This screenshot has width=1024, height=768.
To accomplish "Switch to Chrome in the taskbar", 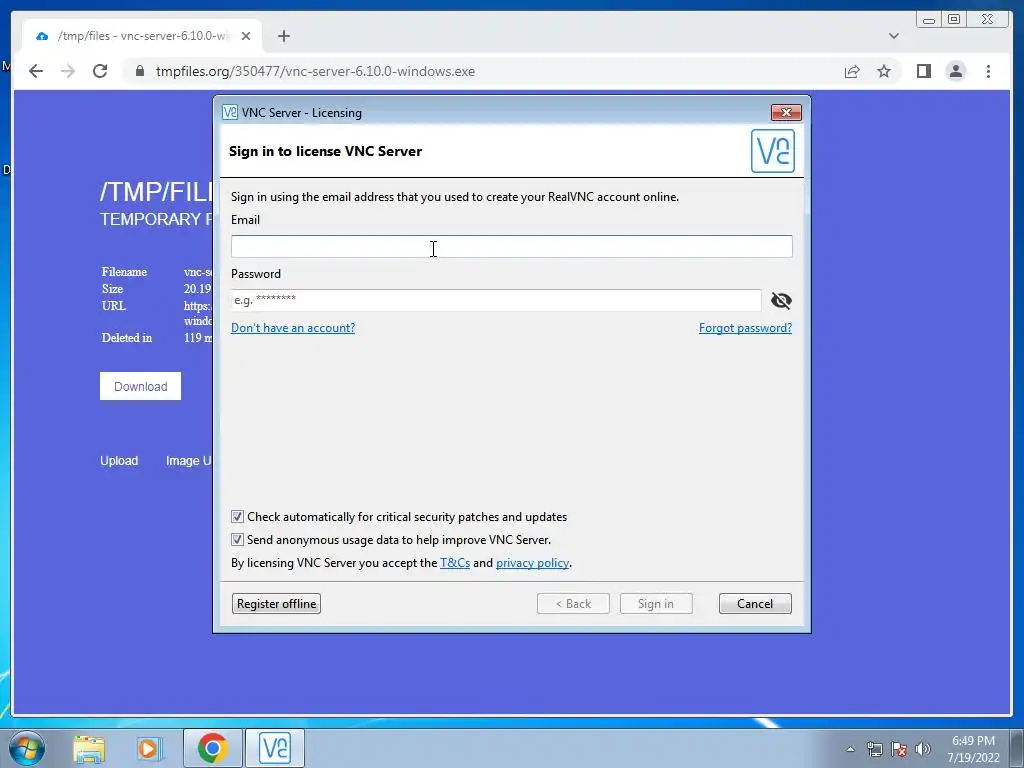I will coord(212,748).
